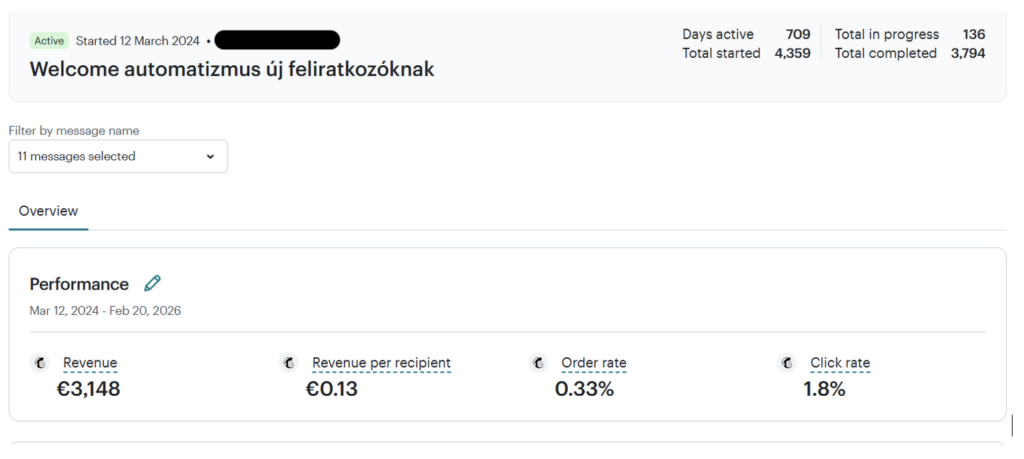Click the Welcome automatizmus flow title

pyautogui.click(x=231, y=70)
